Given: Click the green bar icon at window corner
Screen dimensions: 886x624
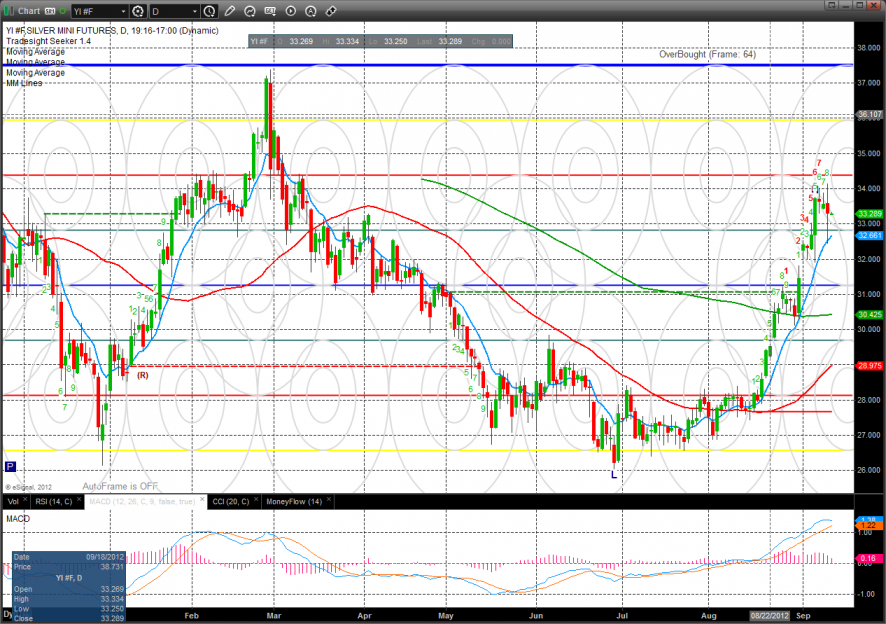Looking at the screenshot, I should pyautogui.click(x=8, y=11).
